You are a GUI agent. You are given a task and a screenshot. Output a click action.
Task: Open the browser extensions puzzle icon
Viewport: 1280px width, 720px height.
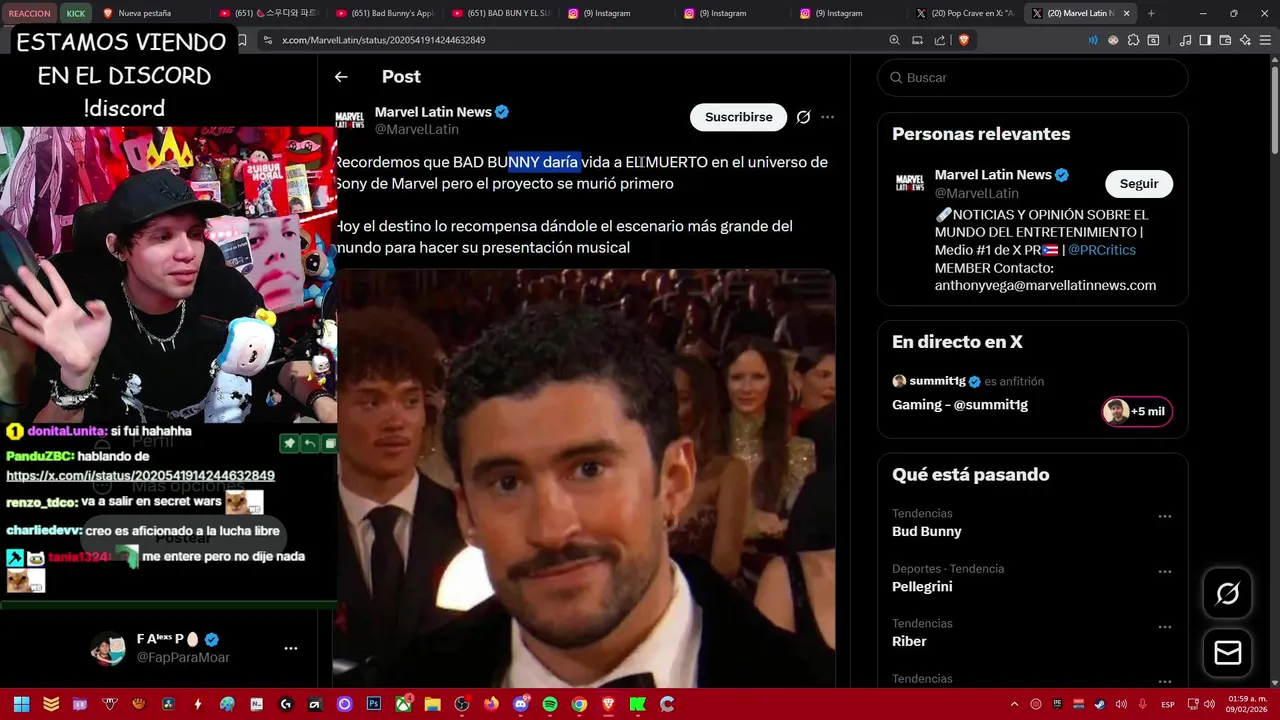click(x=1133, y=40)
